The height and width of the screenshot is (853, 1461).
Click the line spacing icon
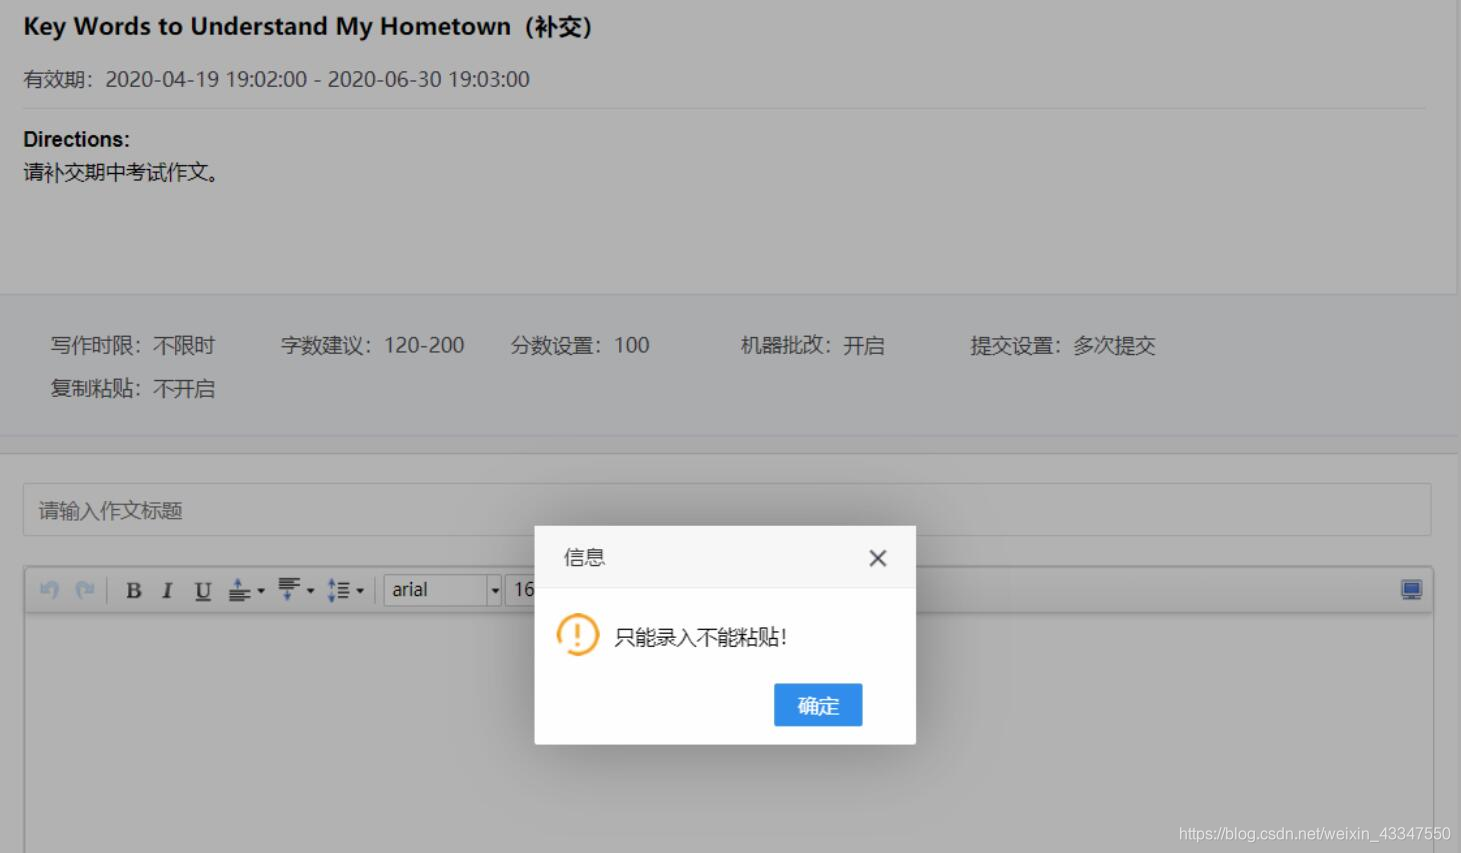point(339,589)
